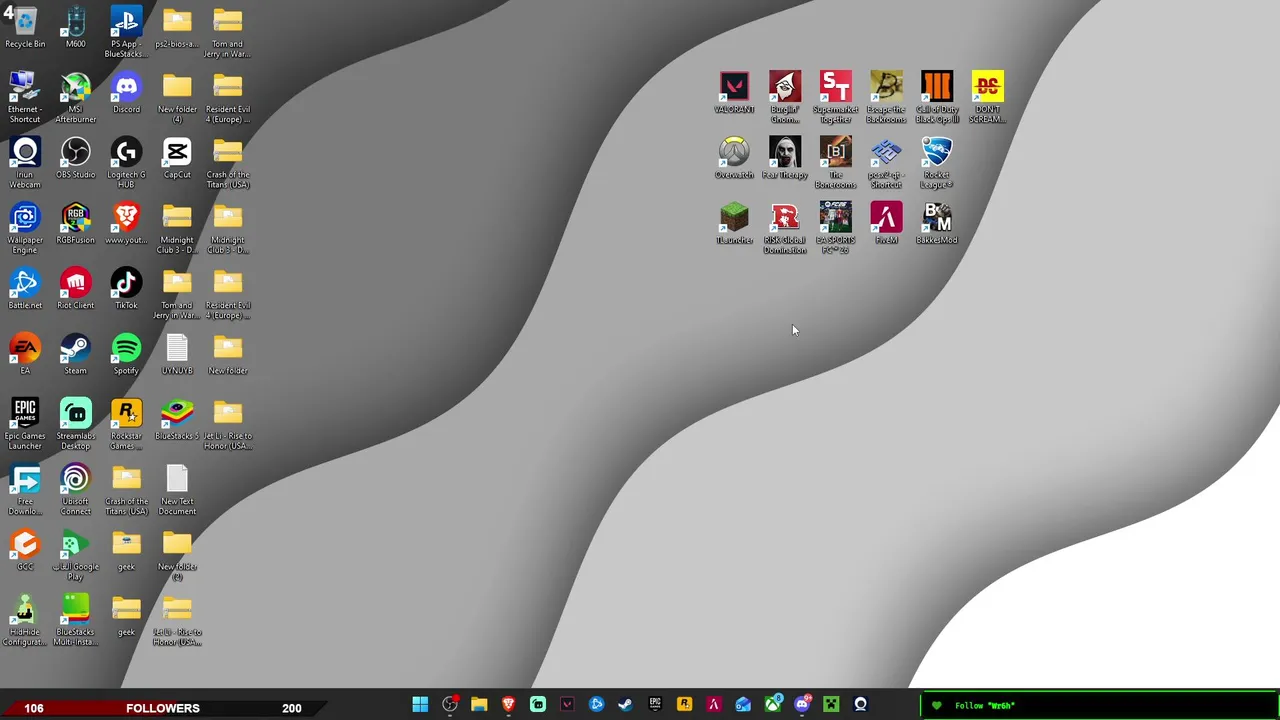Open The Bonerooms game shortcut
Viewport: 1280px width, 720px height.
pyautogui.click(x=836, y=163)
